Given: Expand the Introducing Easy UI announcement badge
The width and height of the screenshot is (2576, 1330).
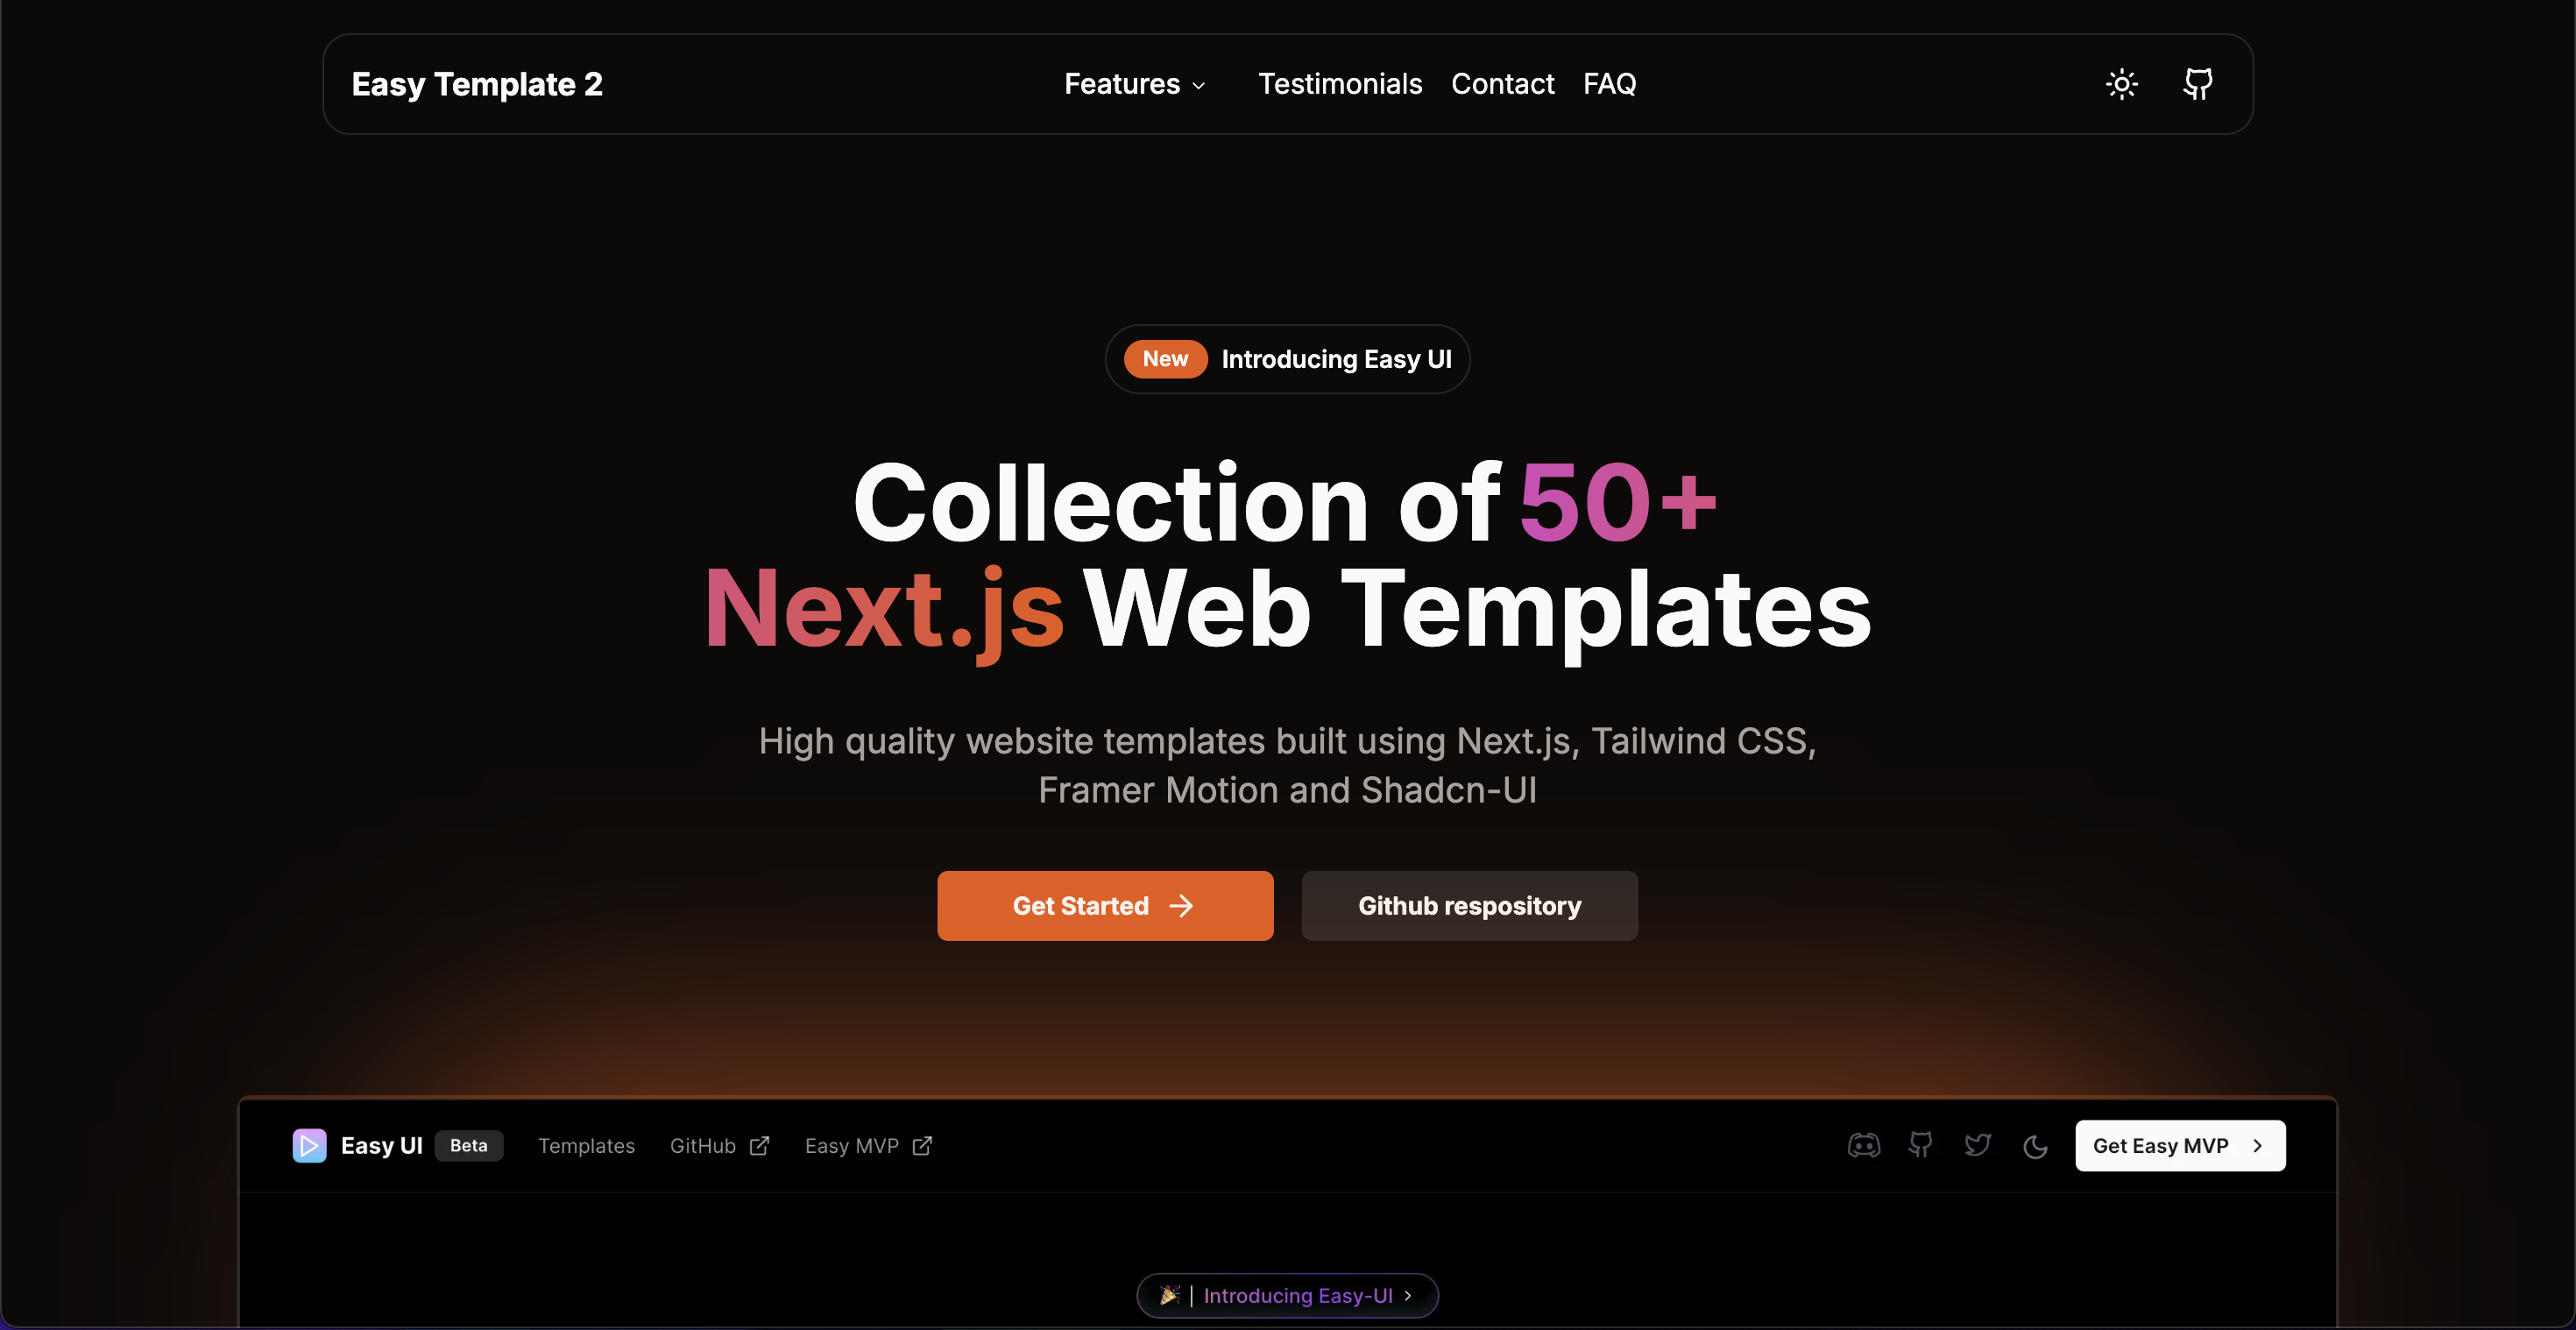Looking at the screenshot, I should point(1287,358).
